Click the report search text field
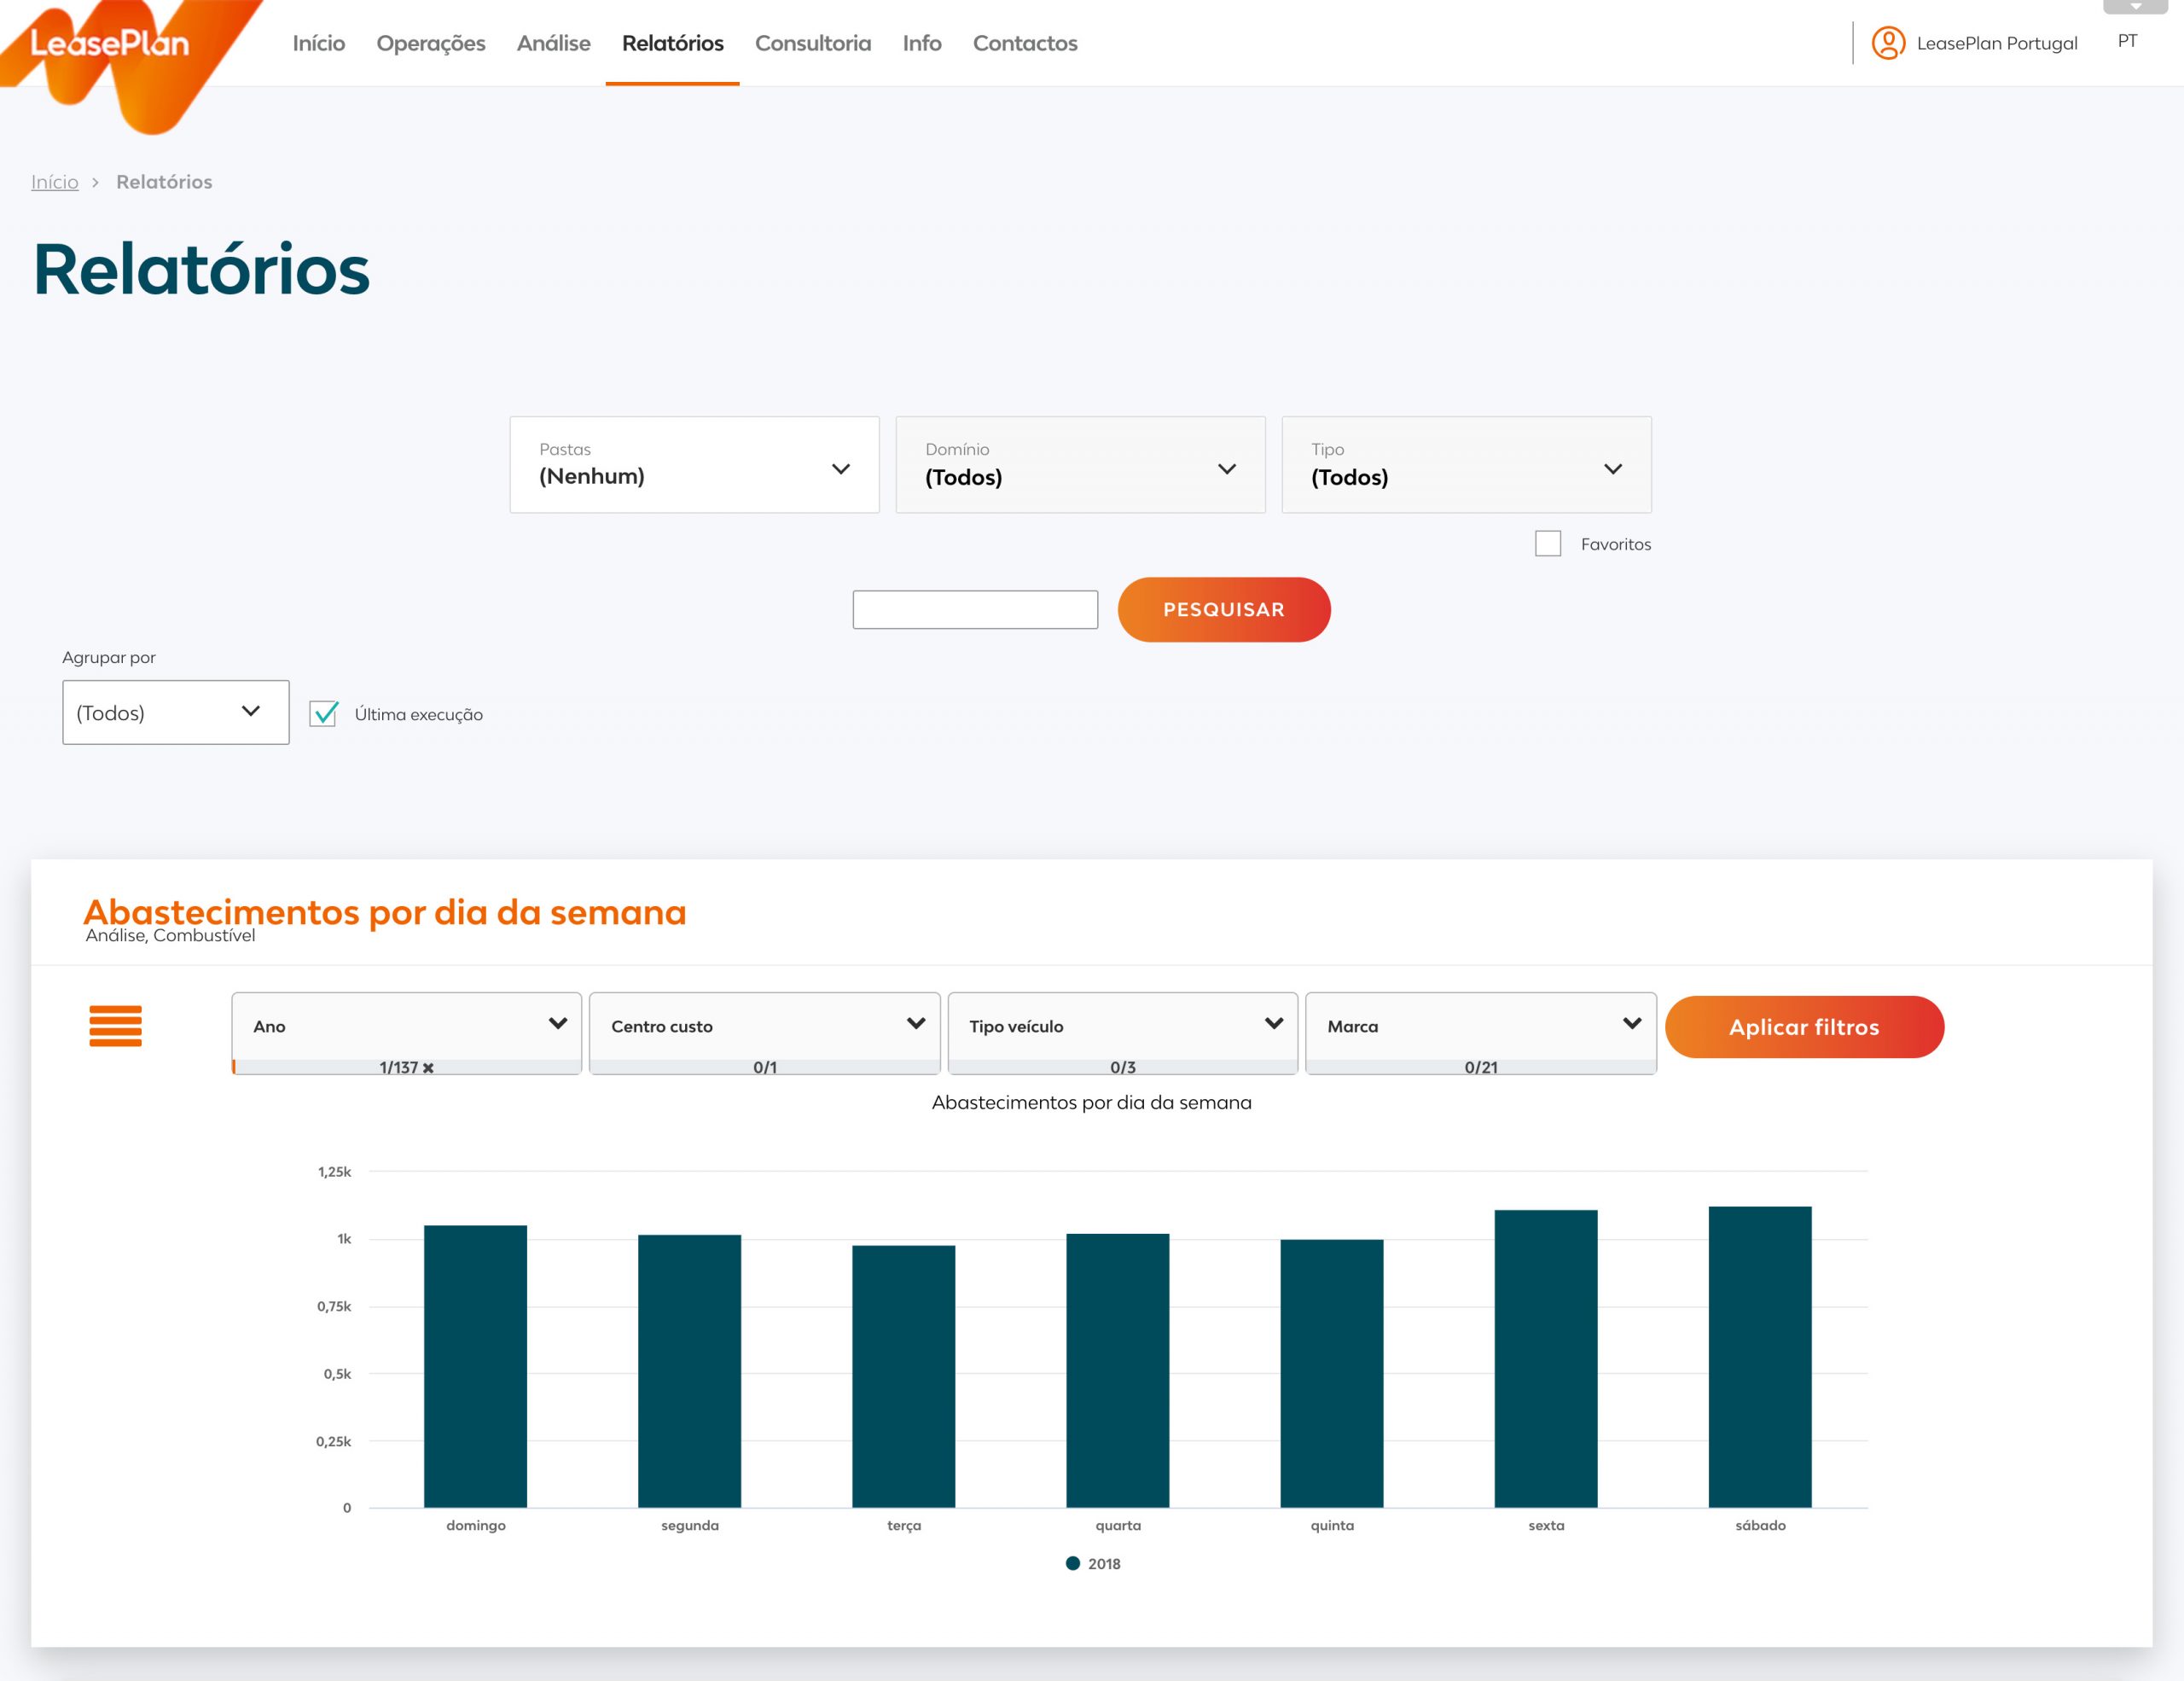Viewport: 2184px width, 1681px height. [x=974, y=610]
